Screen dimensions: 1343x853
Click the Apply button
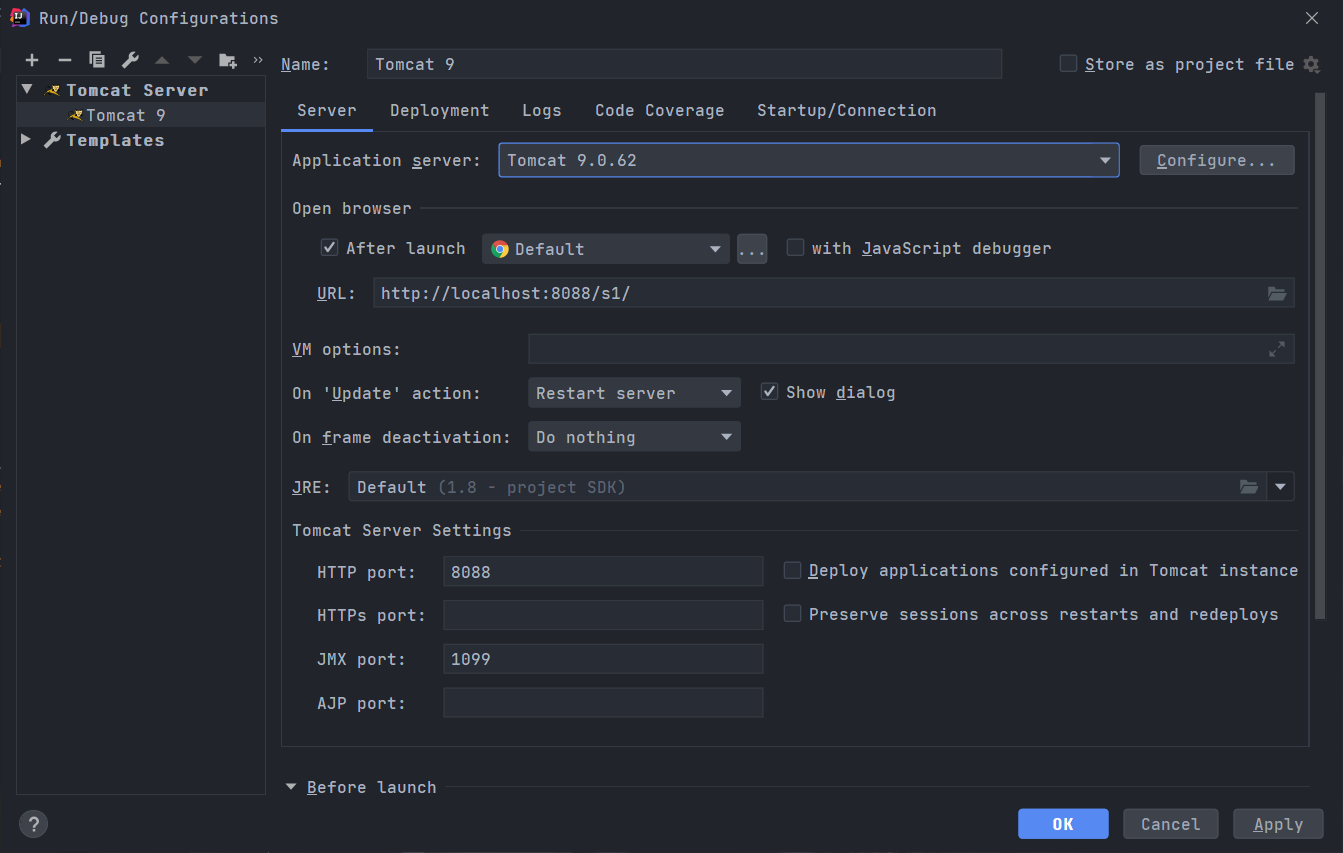(1279, 824)
